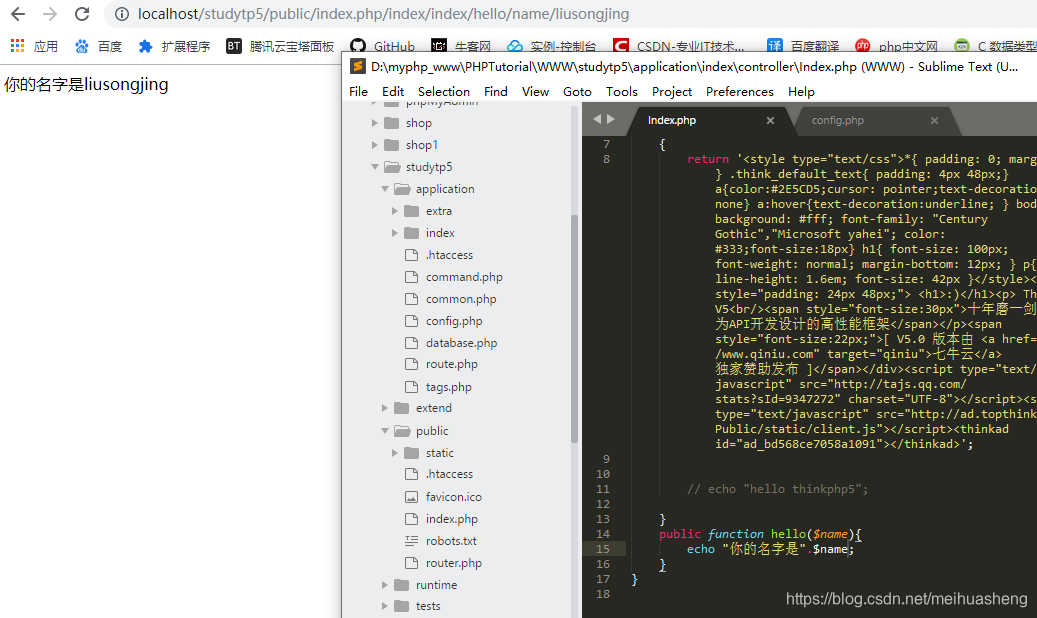Open common.php in sidebar

[x=461, y=299]
